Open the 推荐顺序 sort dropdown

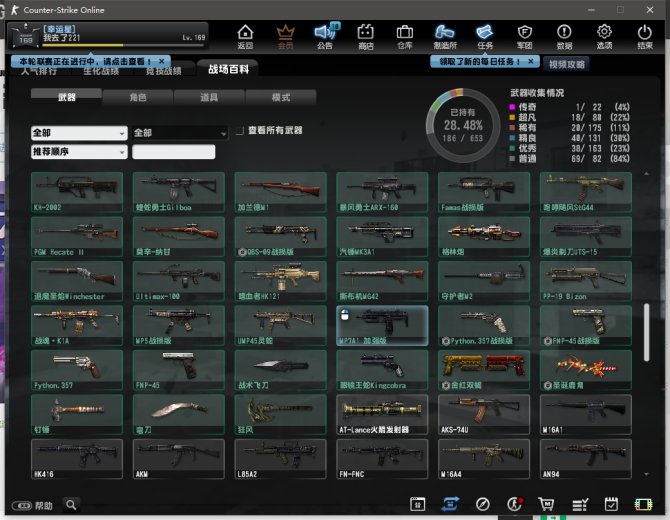point(79,152)
